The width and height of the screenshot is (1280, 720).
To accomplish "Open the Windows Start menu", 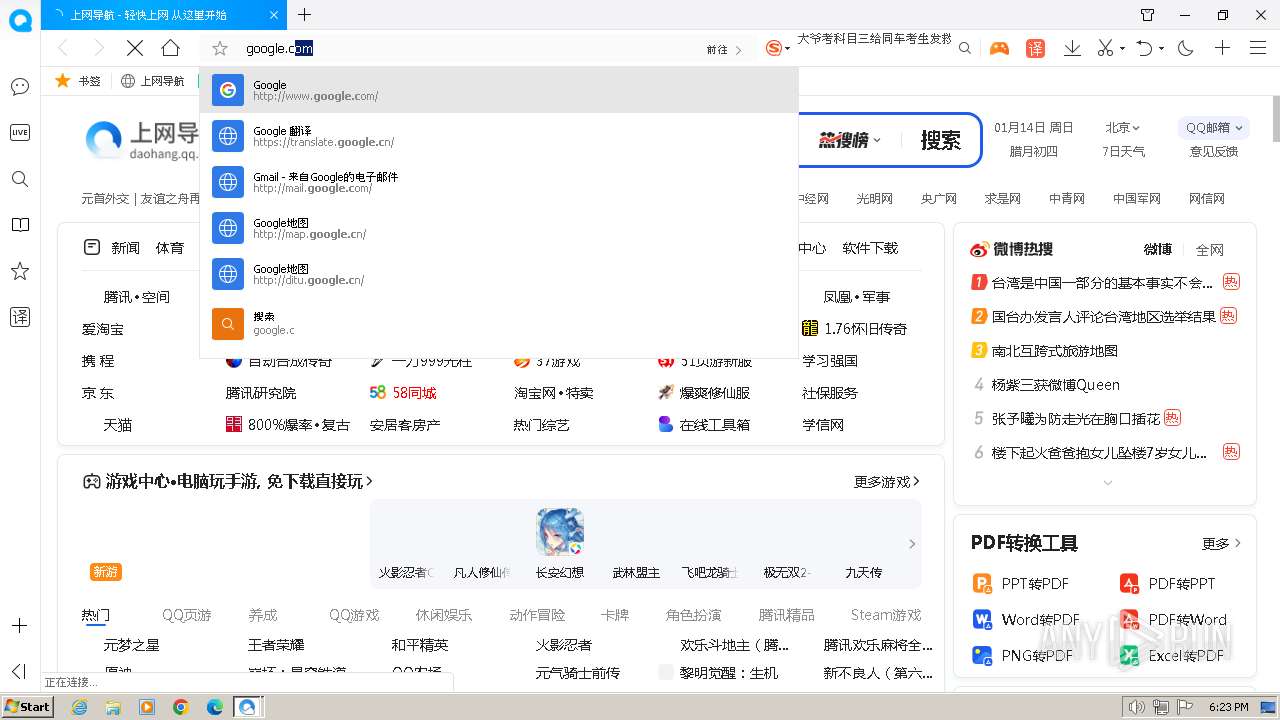I will [x=27, y=706].
